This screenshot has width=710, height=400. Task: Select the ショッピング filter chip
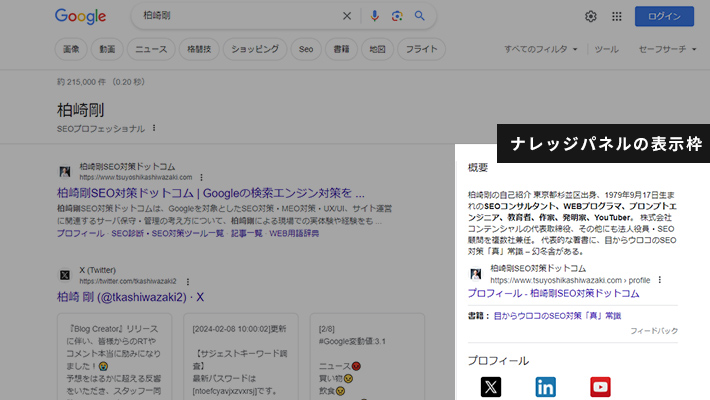255,49
